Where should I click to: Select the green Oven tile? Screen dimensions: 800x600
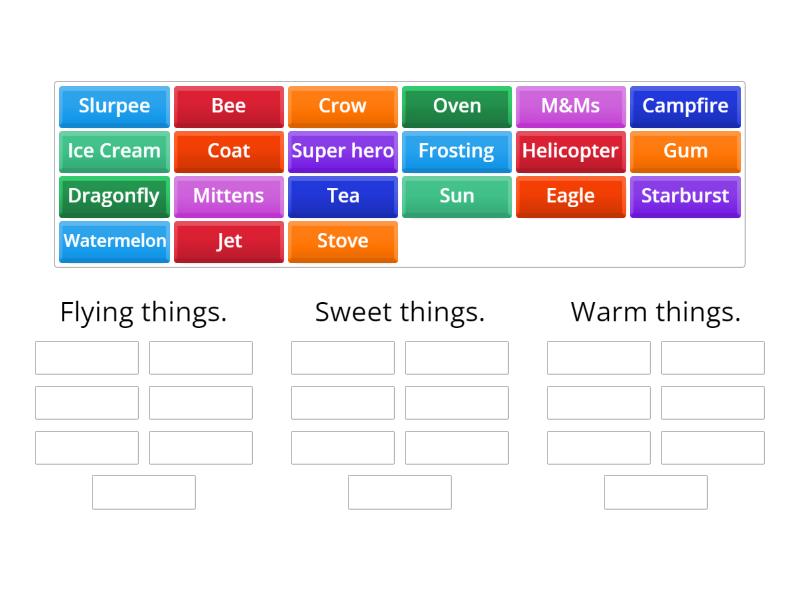click(x=457, y=106)
